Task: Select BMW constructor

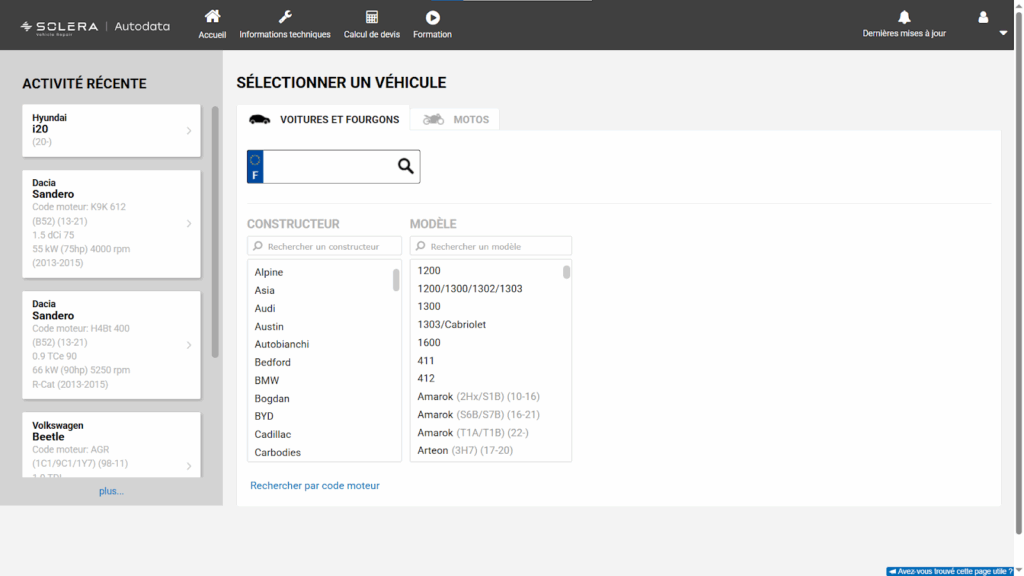Action: (266, 380)
